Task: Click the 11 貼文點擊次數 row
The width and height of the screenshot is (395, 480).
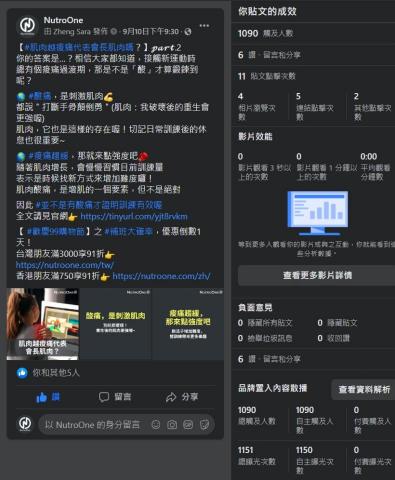Action: (x=313, y=76)
